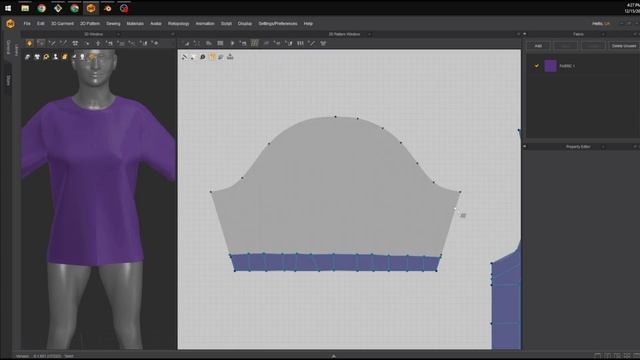
Task: Click the orange ring display icon in 3D window
Action: coord(46,57)
